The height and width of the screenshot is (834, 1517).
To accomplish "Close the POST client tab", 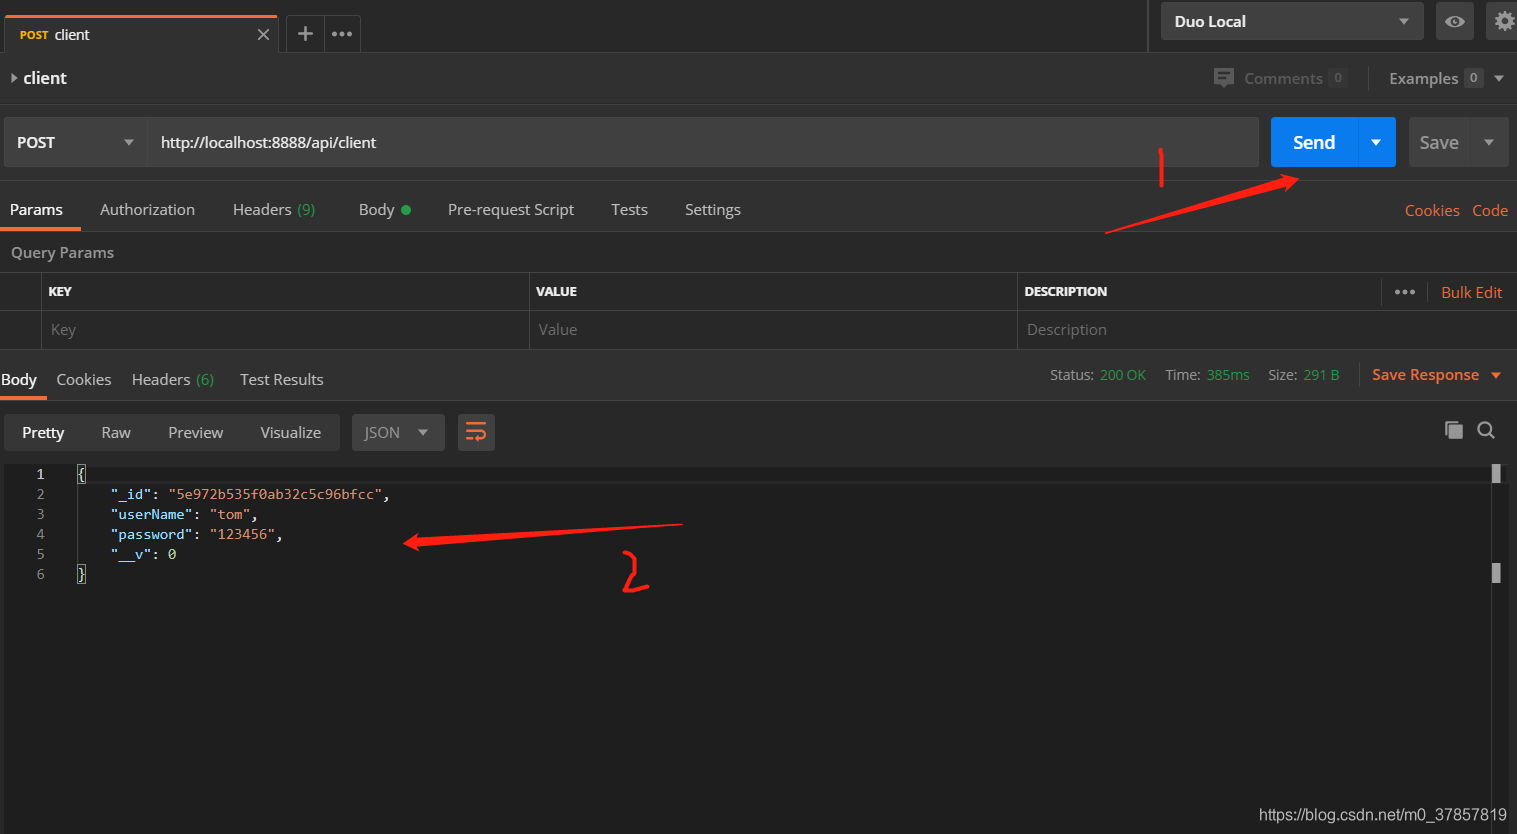I will 263,35.
